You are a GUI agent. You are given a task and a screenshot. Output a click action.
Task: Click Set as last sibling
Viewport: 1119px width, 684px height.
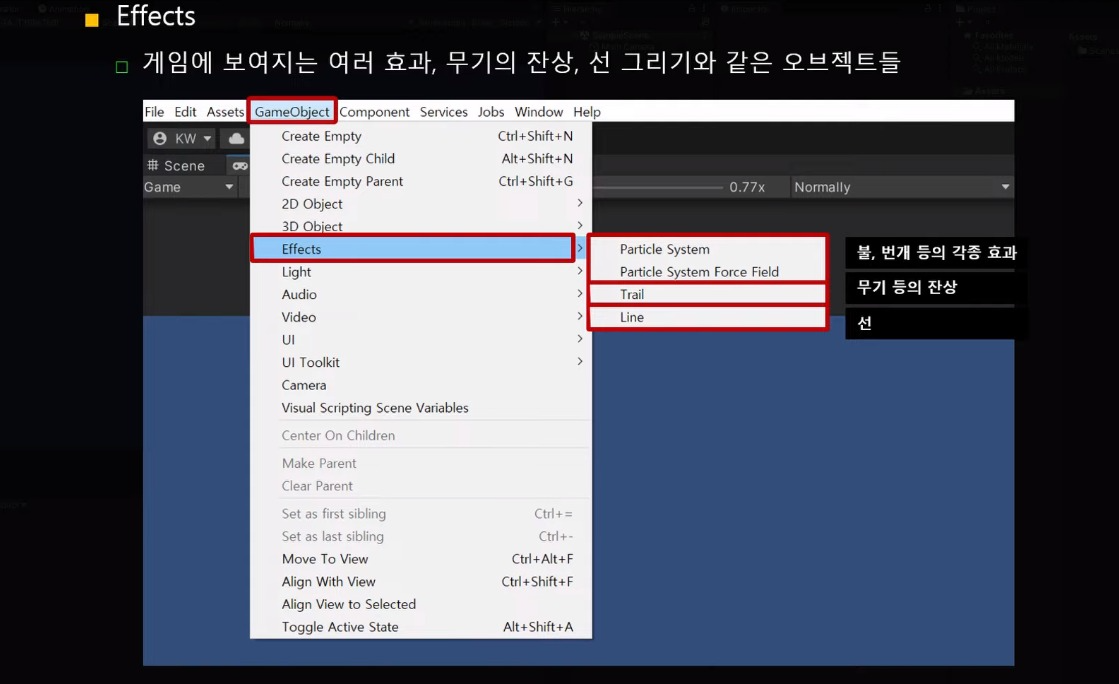point(421,536)
